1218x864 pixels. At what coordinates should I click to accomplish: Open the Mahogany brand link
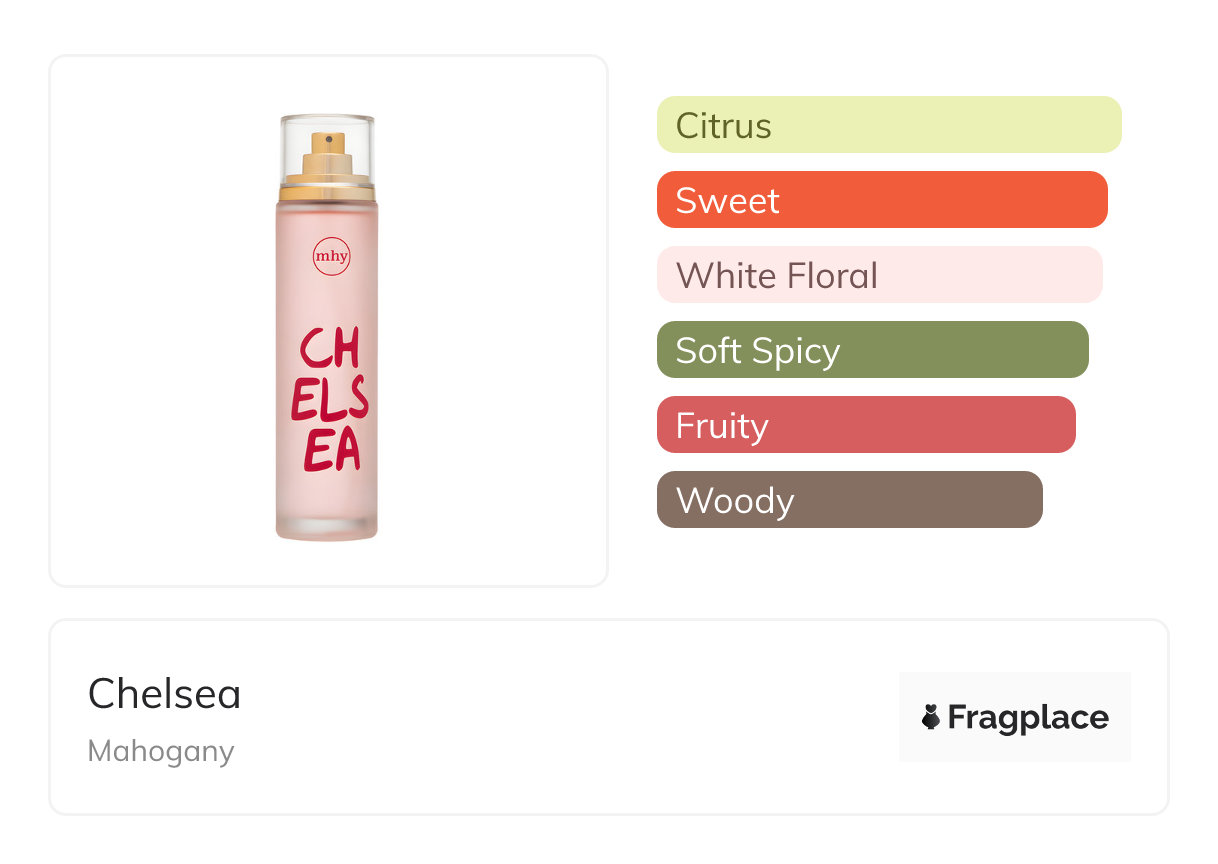tap(161, 751)
